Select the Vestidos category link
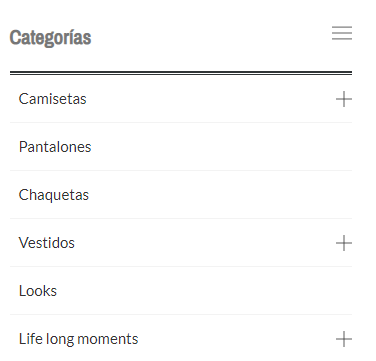 point(47,243)
